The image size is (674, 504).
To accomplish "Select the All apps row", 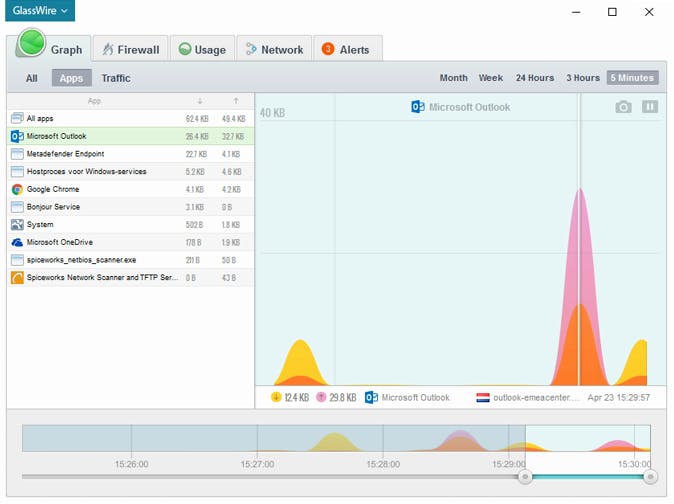I will pyautogui.click(x=131, y=118).
